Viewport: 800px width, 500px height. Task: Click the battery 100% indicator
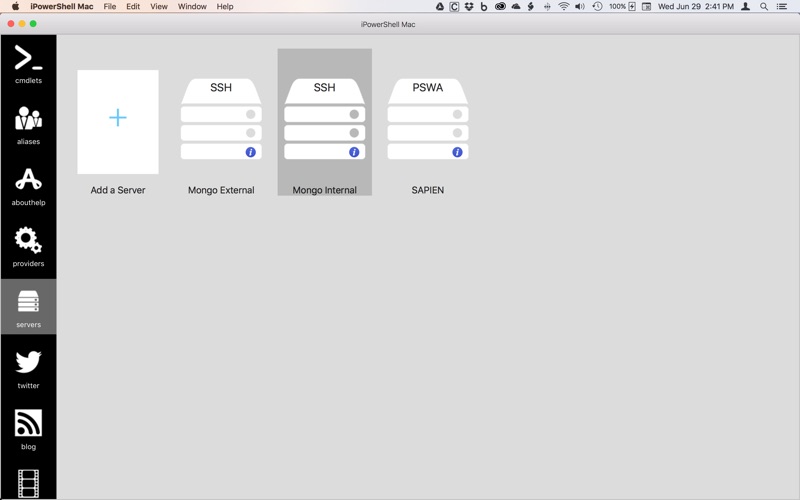[x=622, y=7]
